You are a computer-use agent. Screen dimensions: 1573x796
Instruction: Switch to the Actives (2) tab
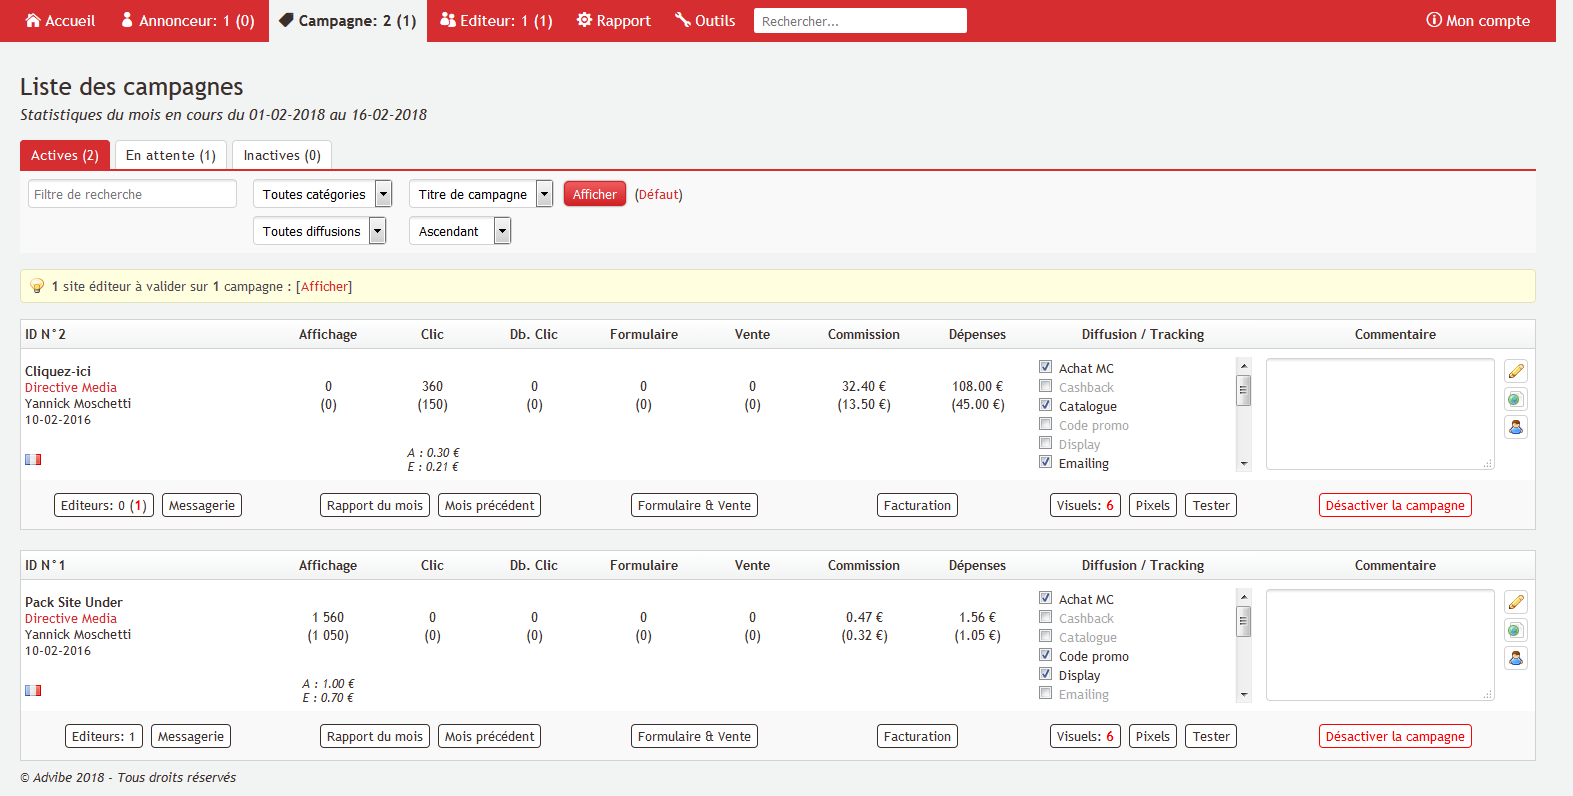click(x=65, y=155)
